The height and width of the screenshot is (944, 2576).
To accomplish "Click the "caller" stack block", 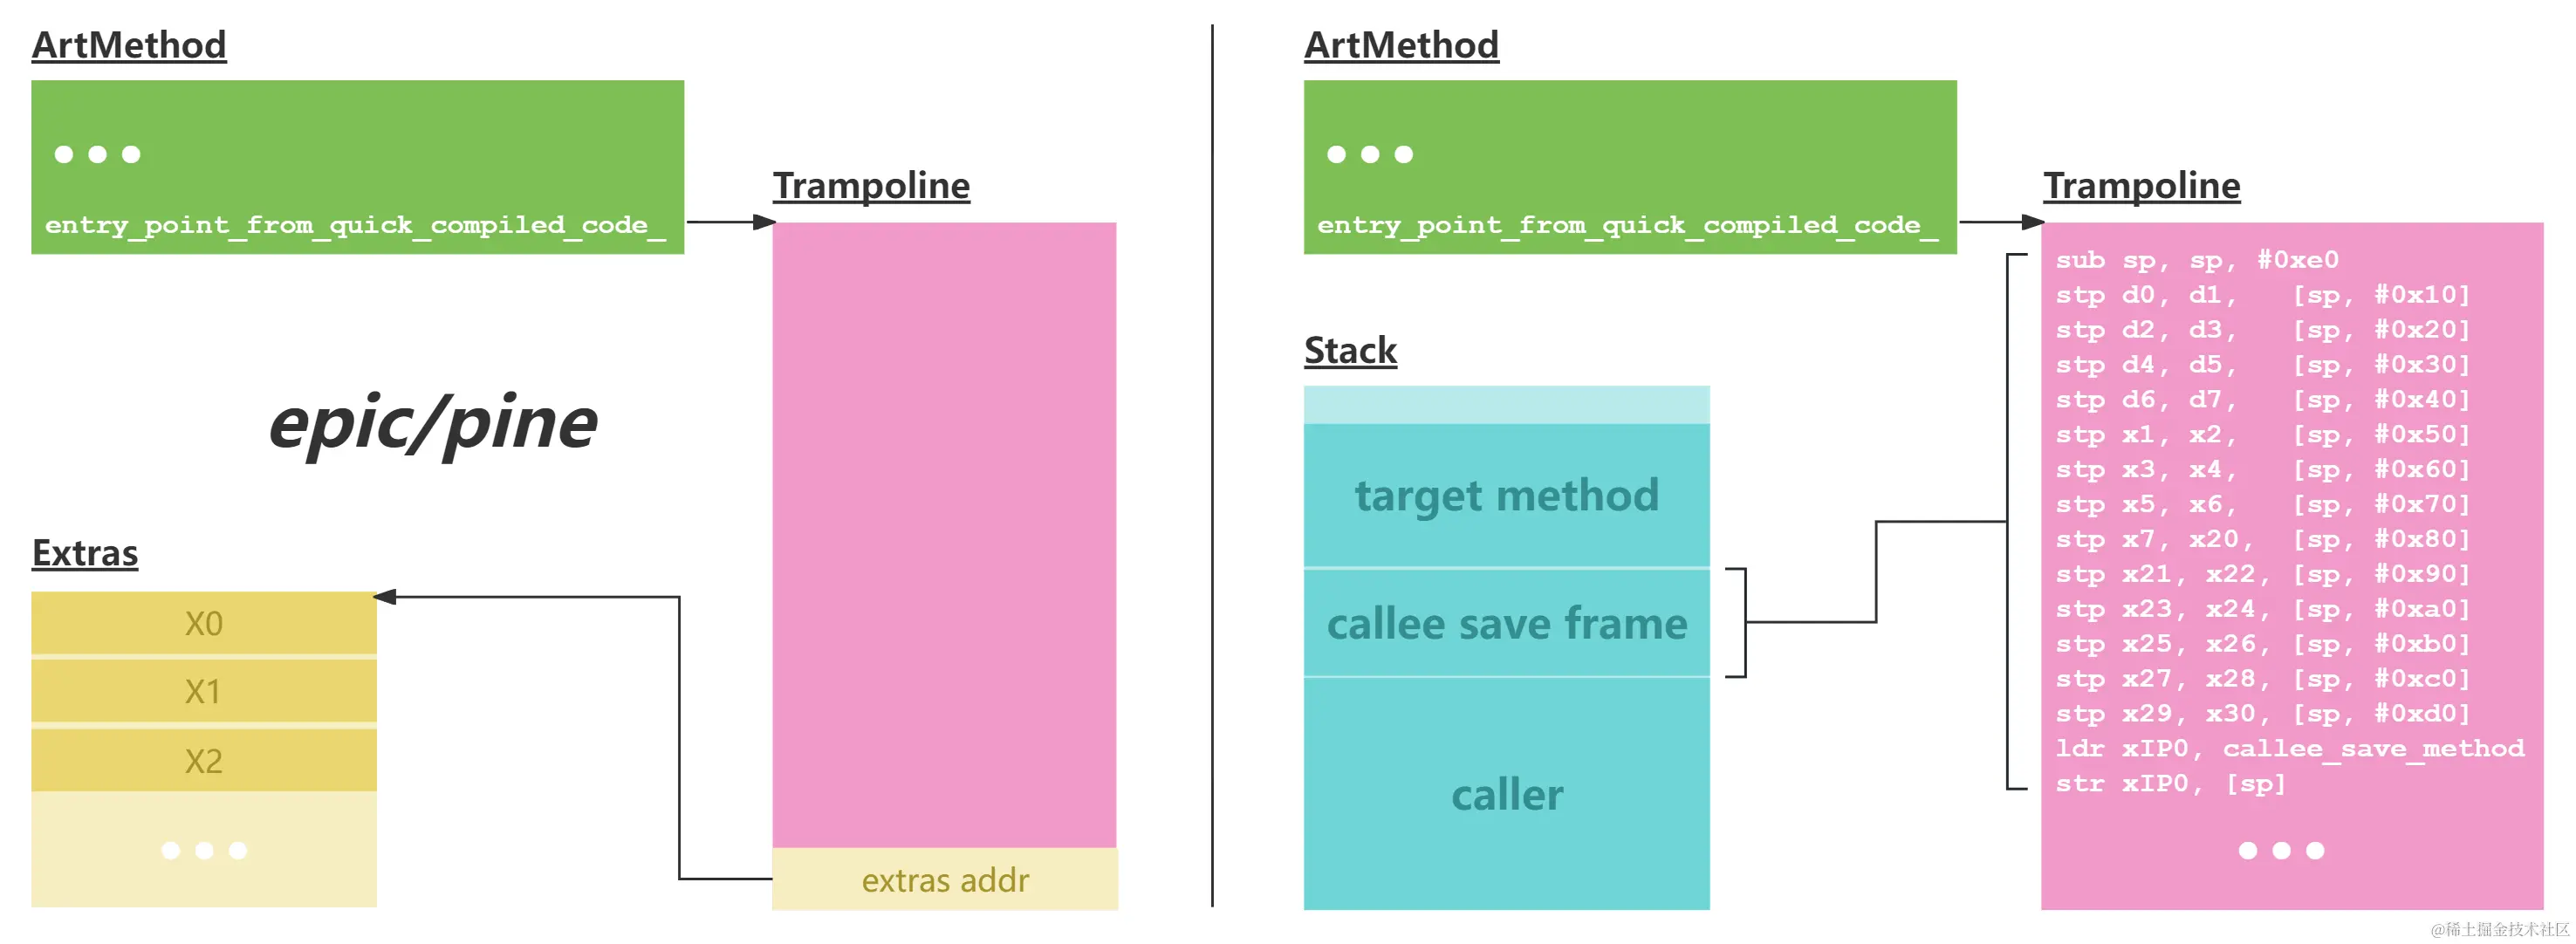I will 1506,795.
